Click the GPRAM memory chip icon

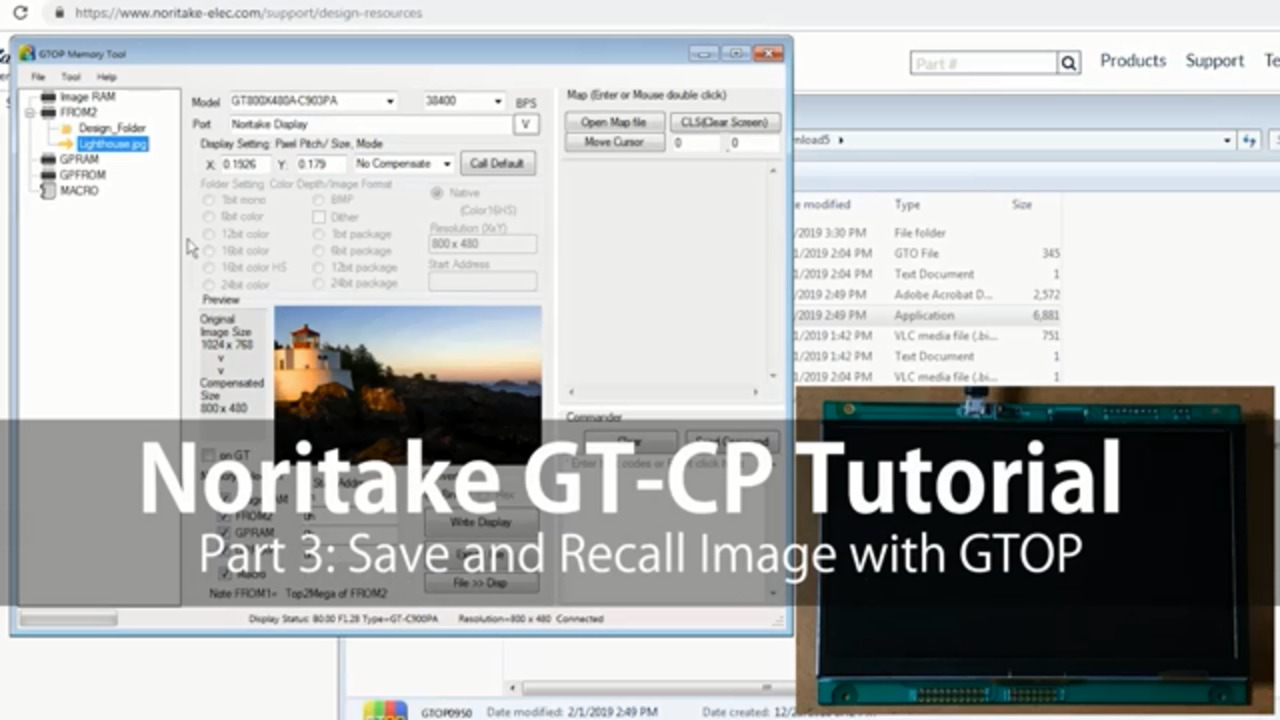tap(47, 159)
